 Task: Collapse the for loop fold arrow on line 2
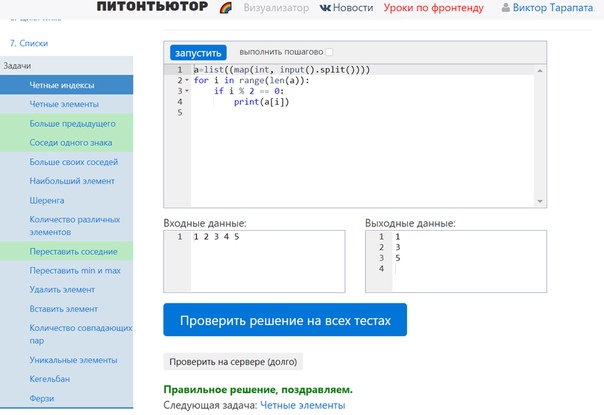187,80
